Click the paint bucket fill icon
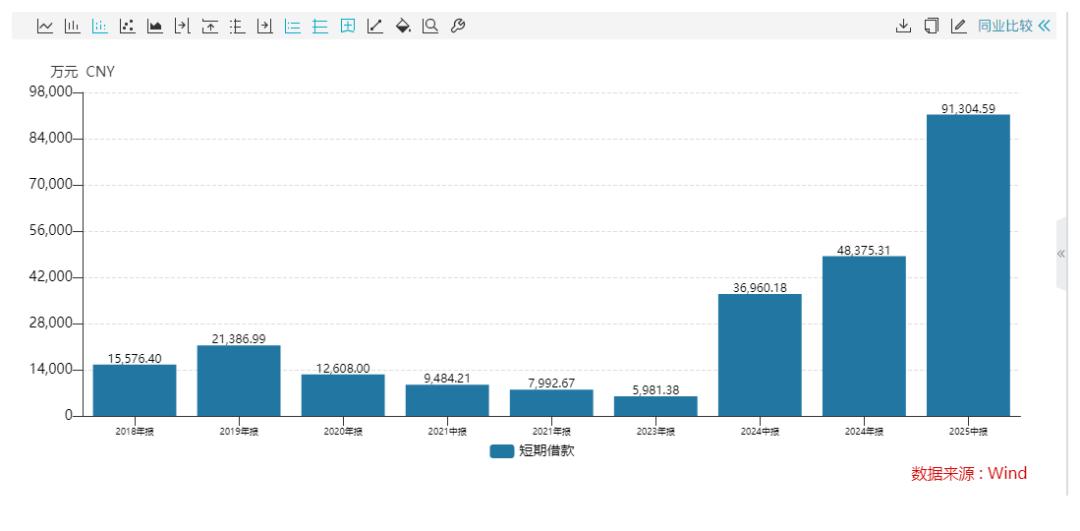This screenshot has width=1080, height=531. point(403,25)
